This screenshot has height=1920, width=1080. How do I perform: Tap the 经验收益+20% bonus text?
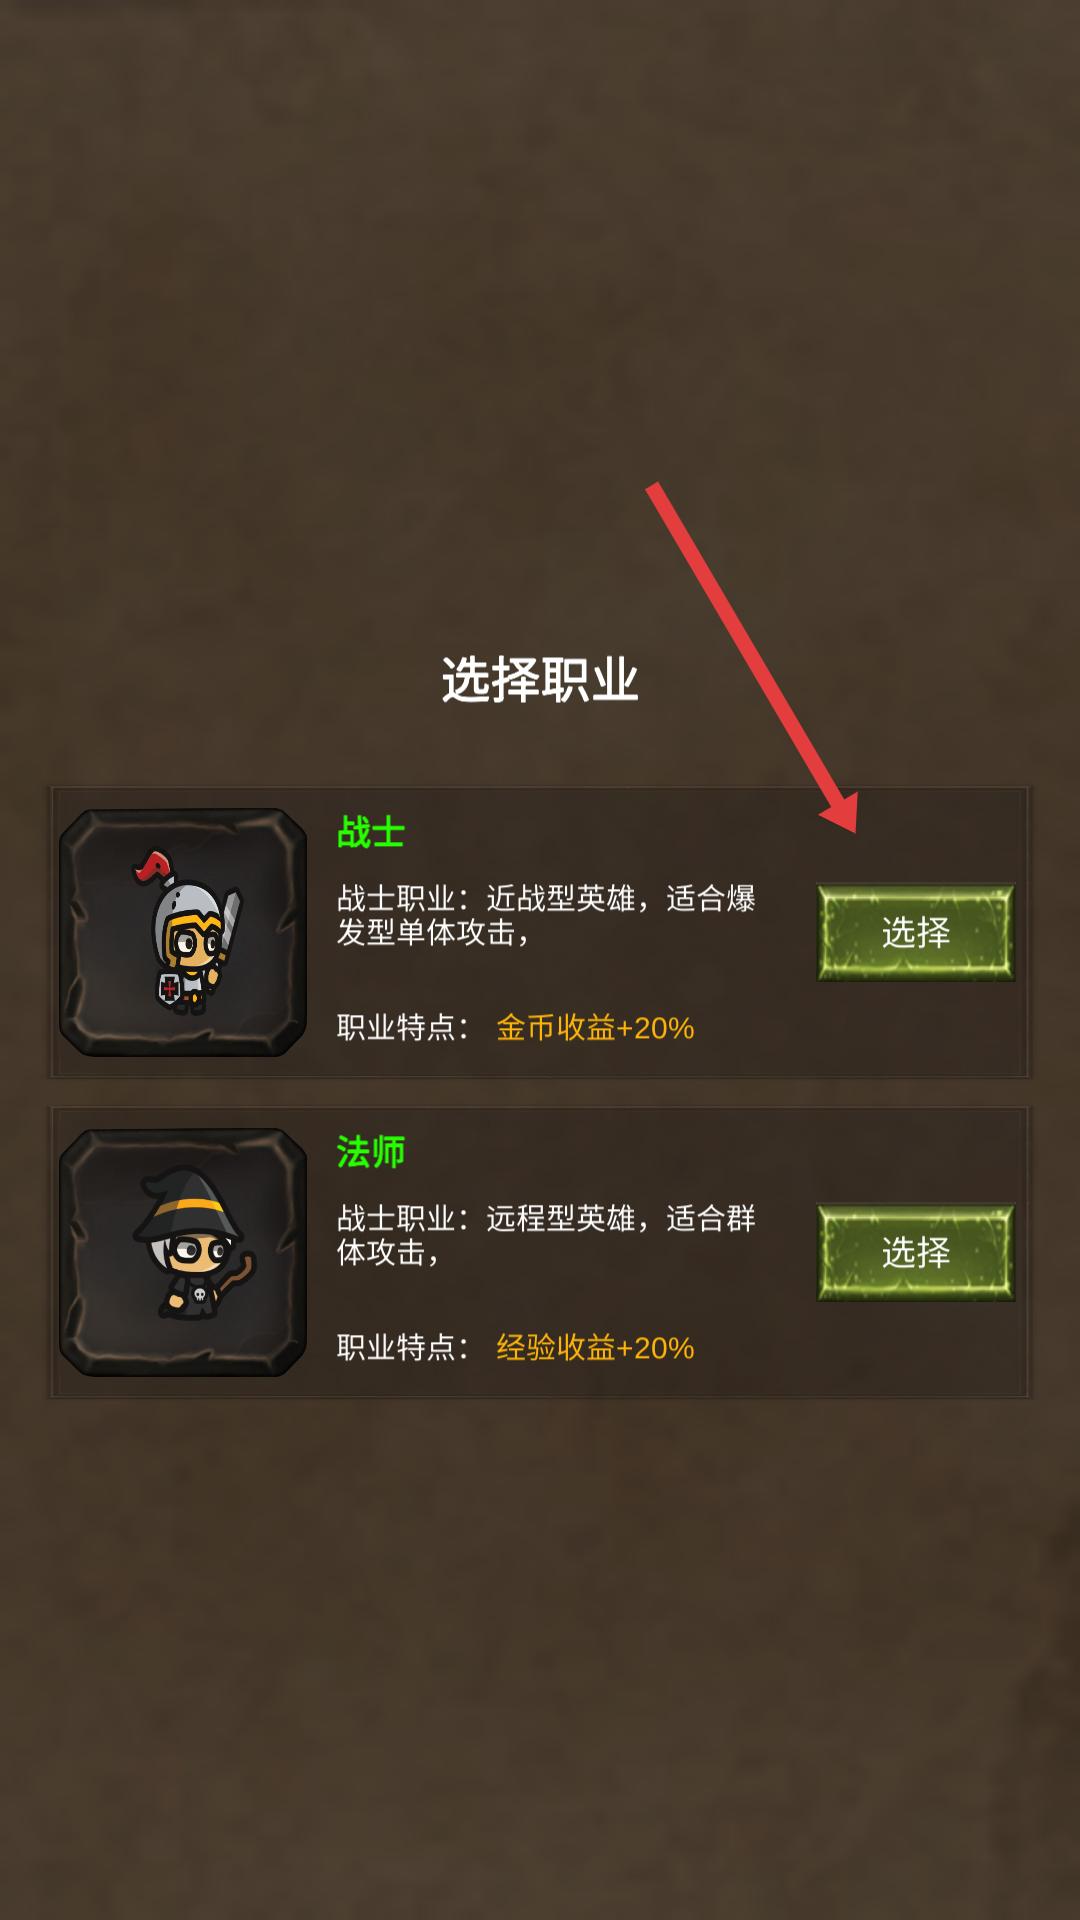(595, 1347)
